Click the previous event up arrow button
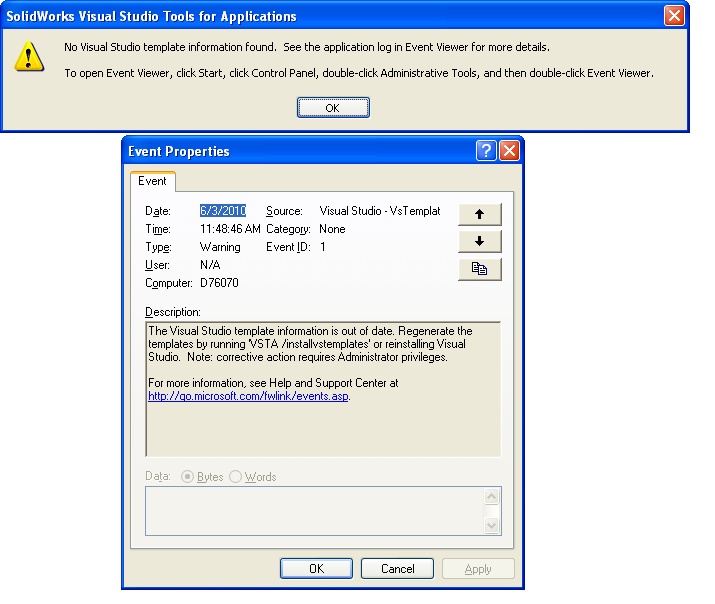This screenshot has height=604, width=715. [x=479, y=214]
